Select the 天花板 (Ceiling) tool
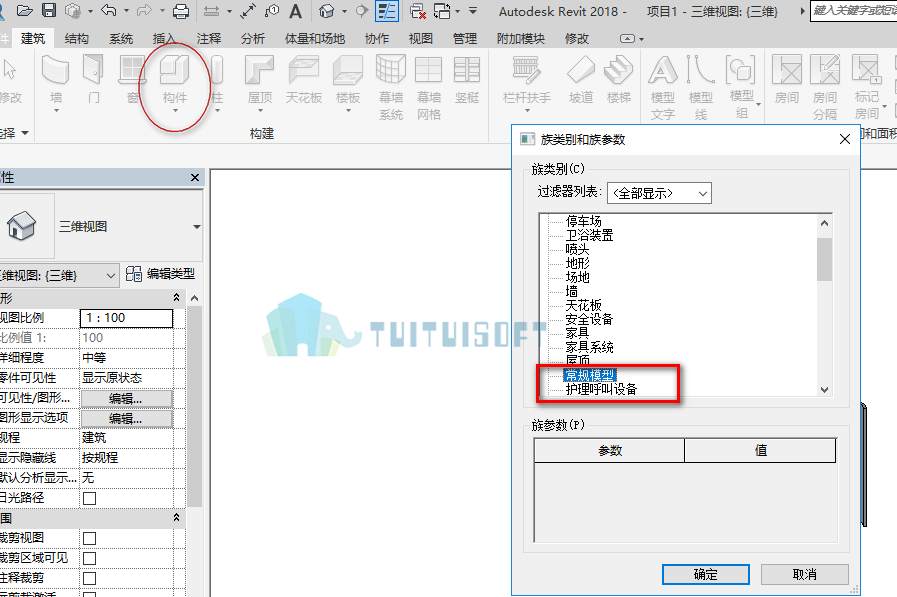Viewport: 897px width, 597px height. click(x=304, y=79)
